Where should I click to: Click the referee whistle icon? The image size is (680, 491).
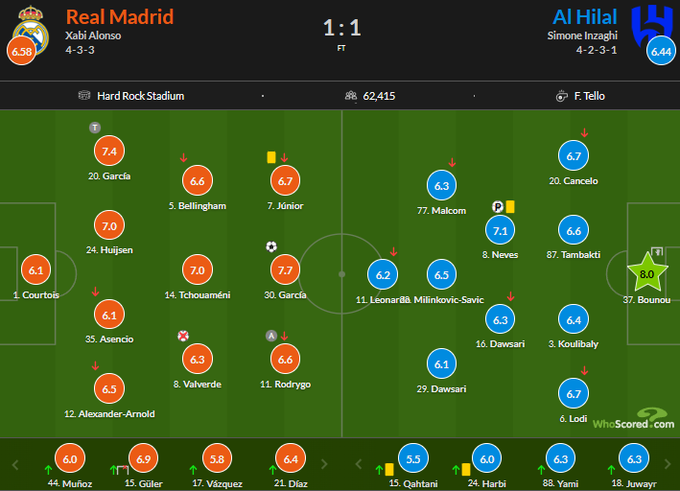tap(563, 96)
